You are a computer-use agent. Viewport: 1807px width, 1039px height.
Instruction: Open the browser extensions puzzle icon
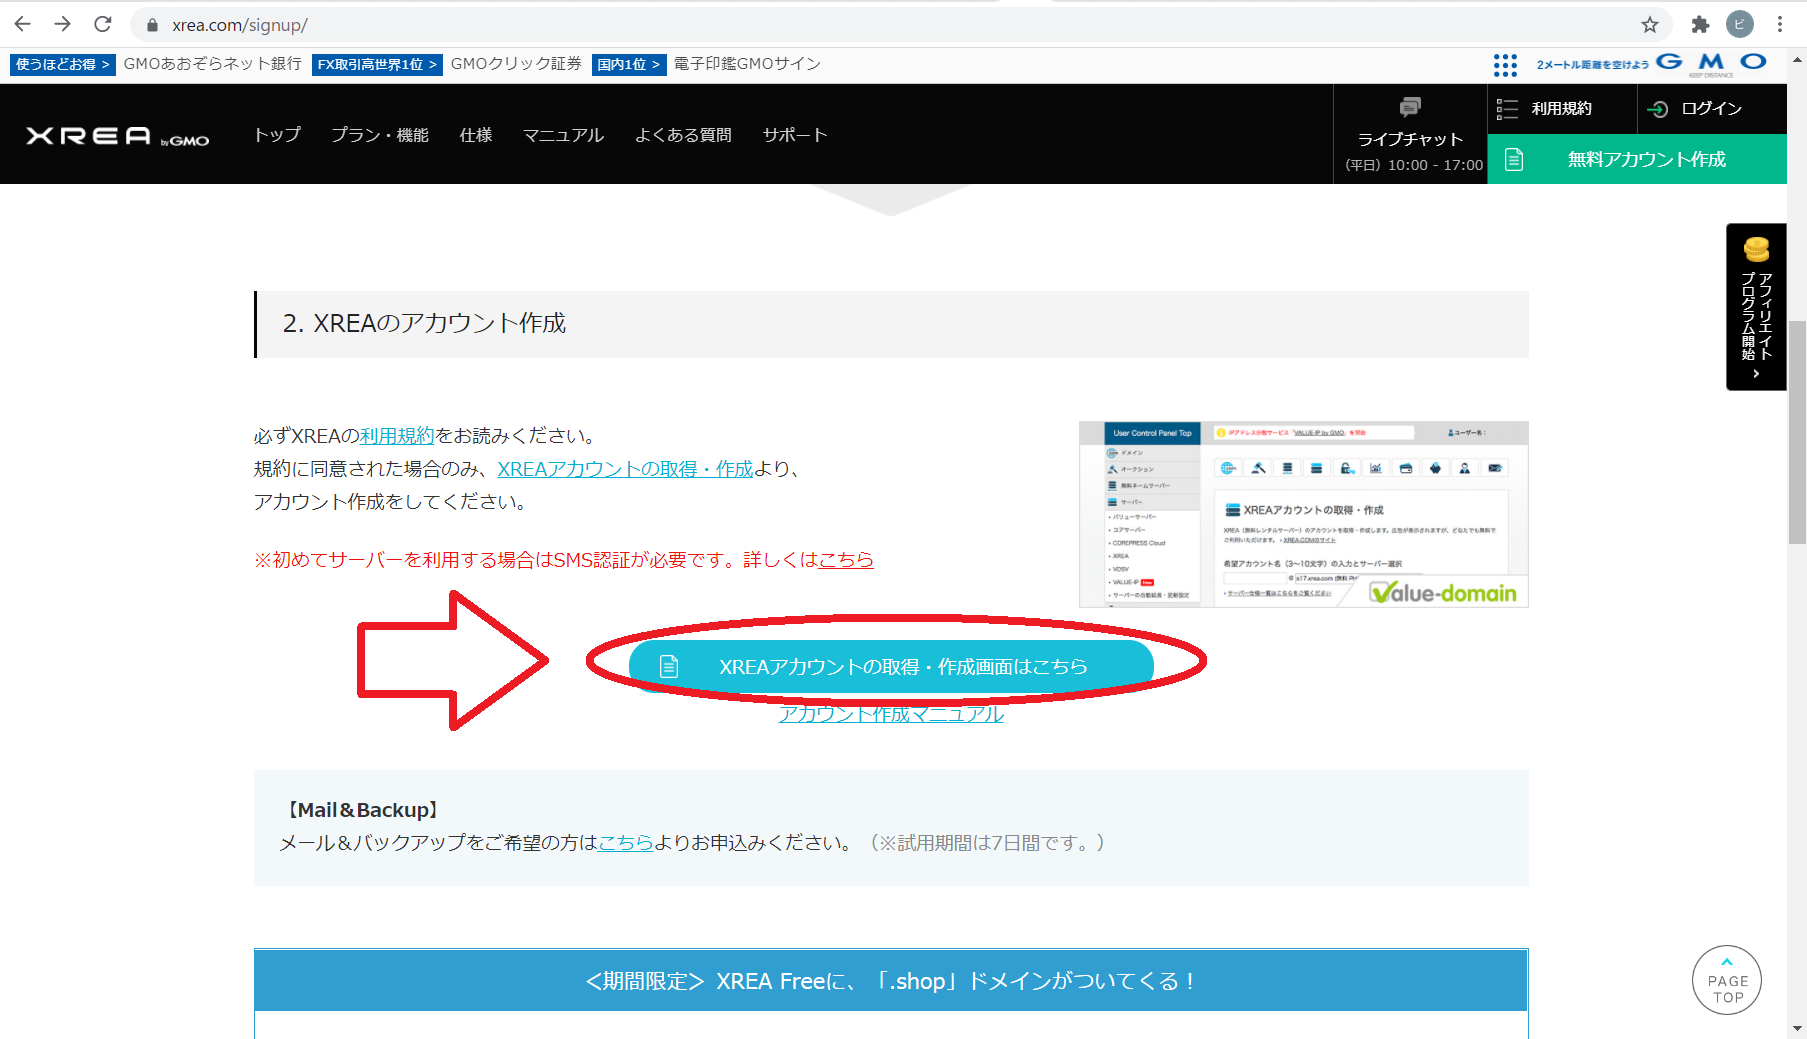1700,25
